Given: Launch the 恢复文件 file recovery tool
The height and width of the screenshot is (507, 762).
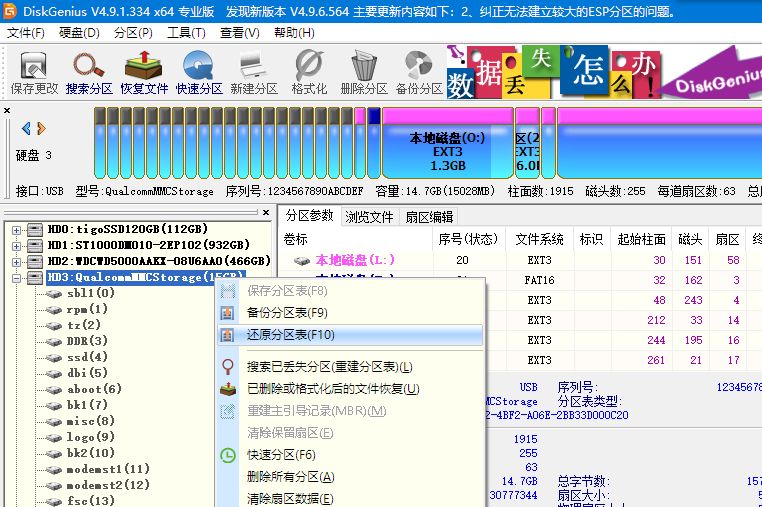Looking at the screenshot, I should [x=144, y=73].
